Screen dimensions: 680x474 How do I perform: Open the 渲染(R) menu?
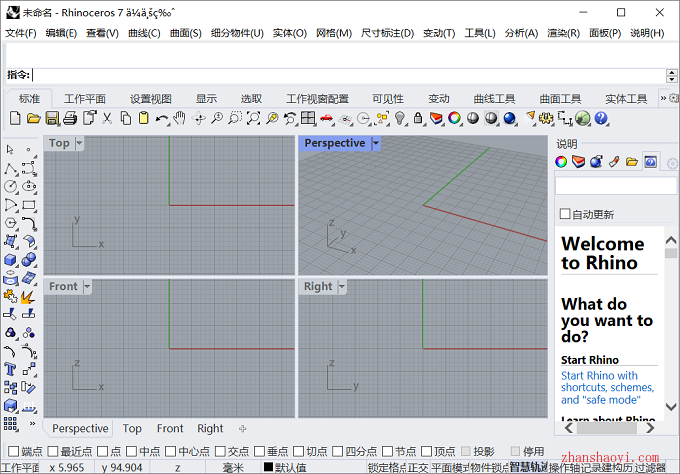(563, 33)
